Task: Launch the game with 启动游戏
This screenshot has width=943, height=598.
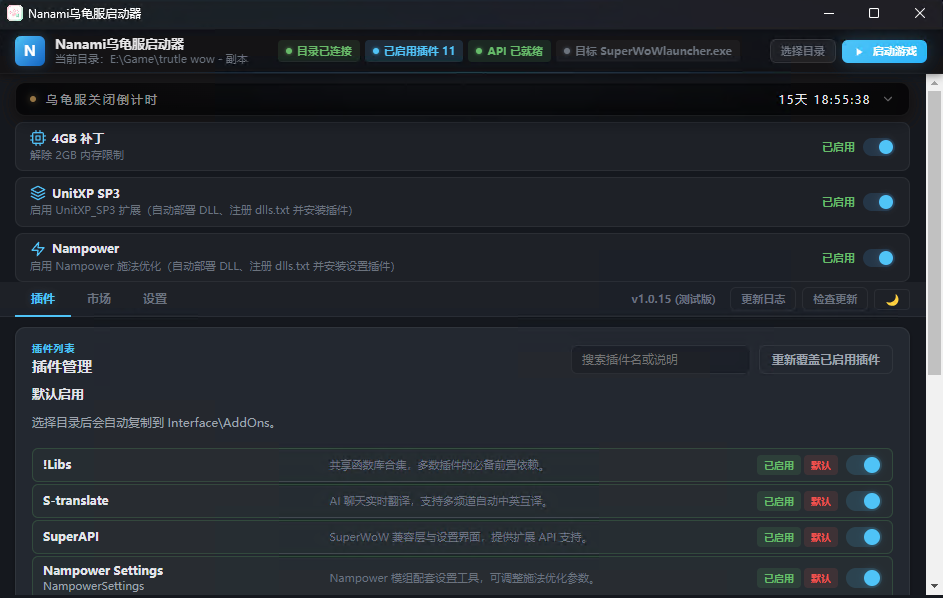Action: pyautogui.click(x=884, y=51)
